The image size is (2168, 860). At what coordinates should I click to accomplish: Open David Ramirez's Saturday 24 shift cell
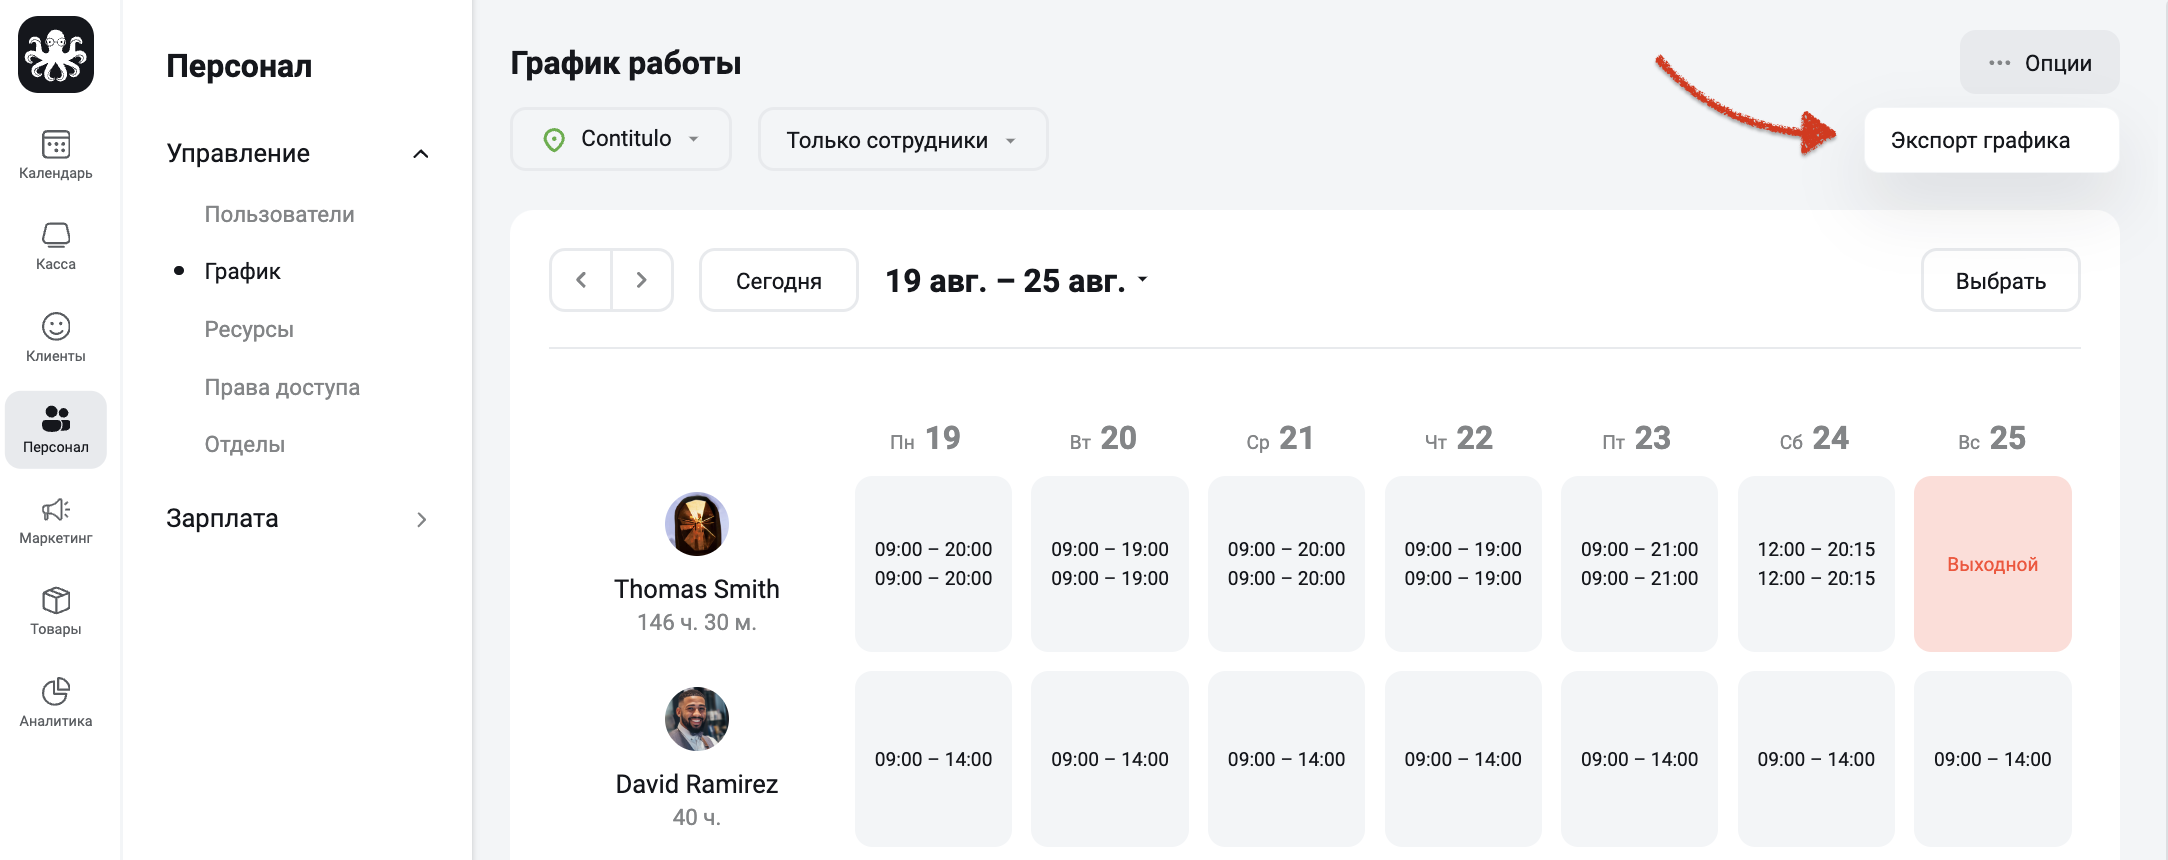tap(1816, 759)
